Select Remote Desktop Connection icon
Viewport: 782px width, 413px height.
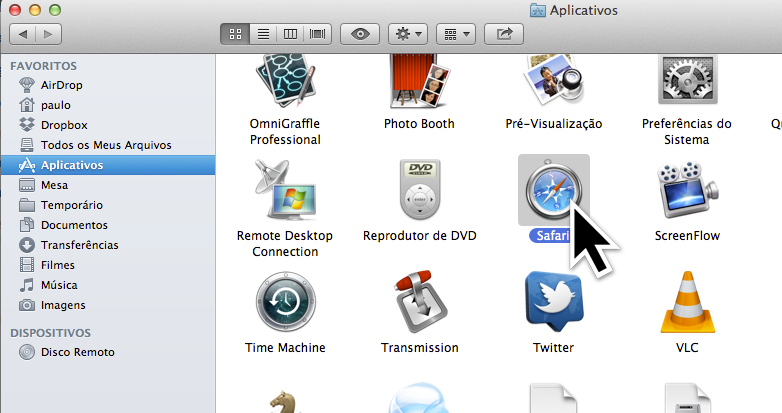tap(285, 190)
